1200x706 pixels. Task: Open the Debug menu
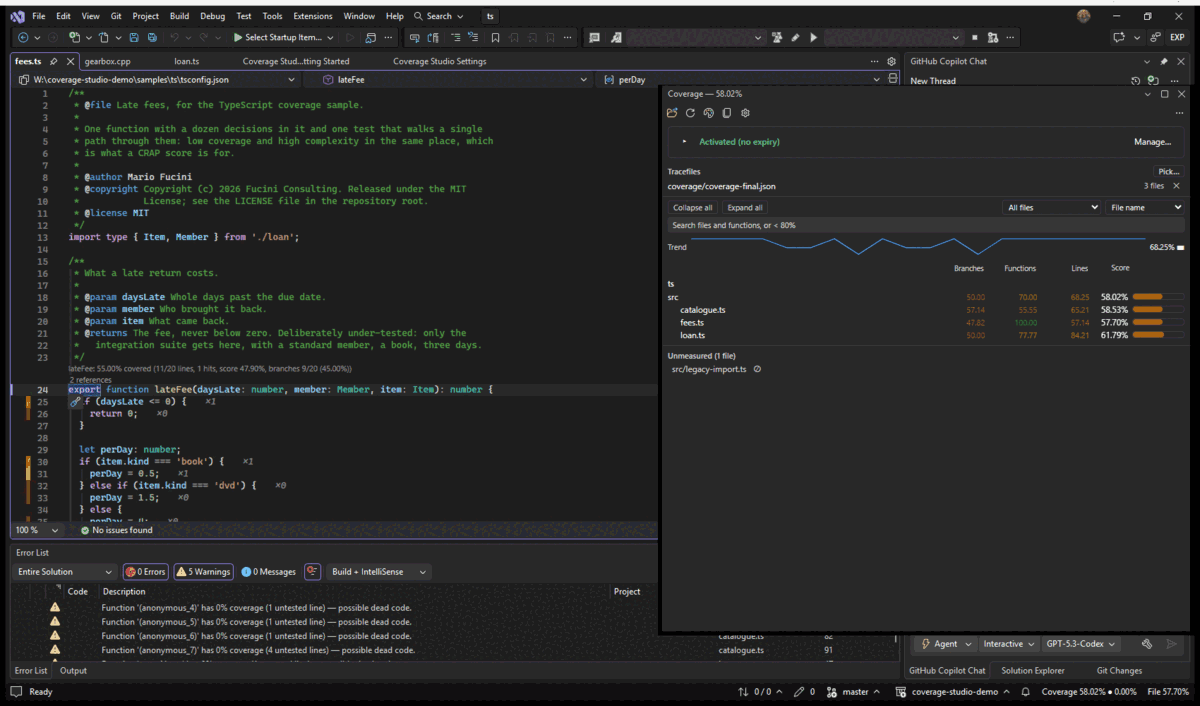click(212, 16)
